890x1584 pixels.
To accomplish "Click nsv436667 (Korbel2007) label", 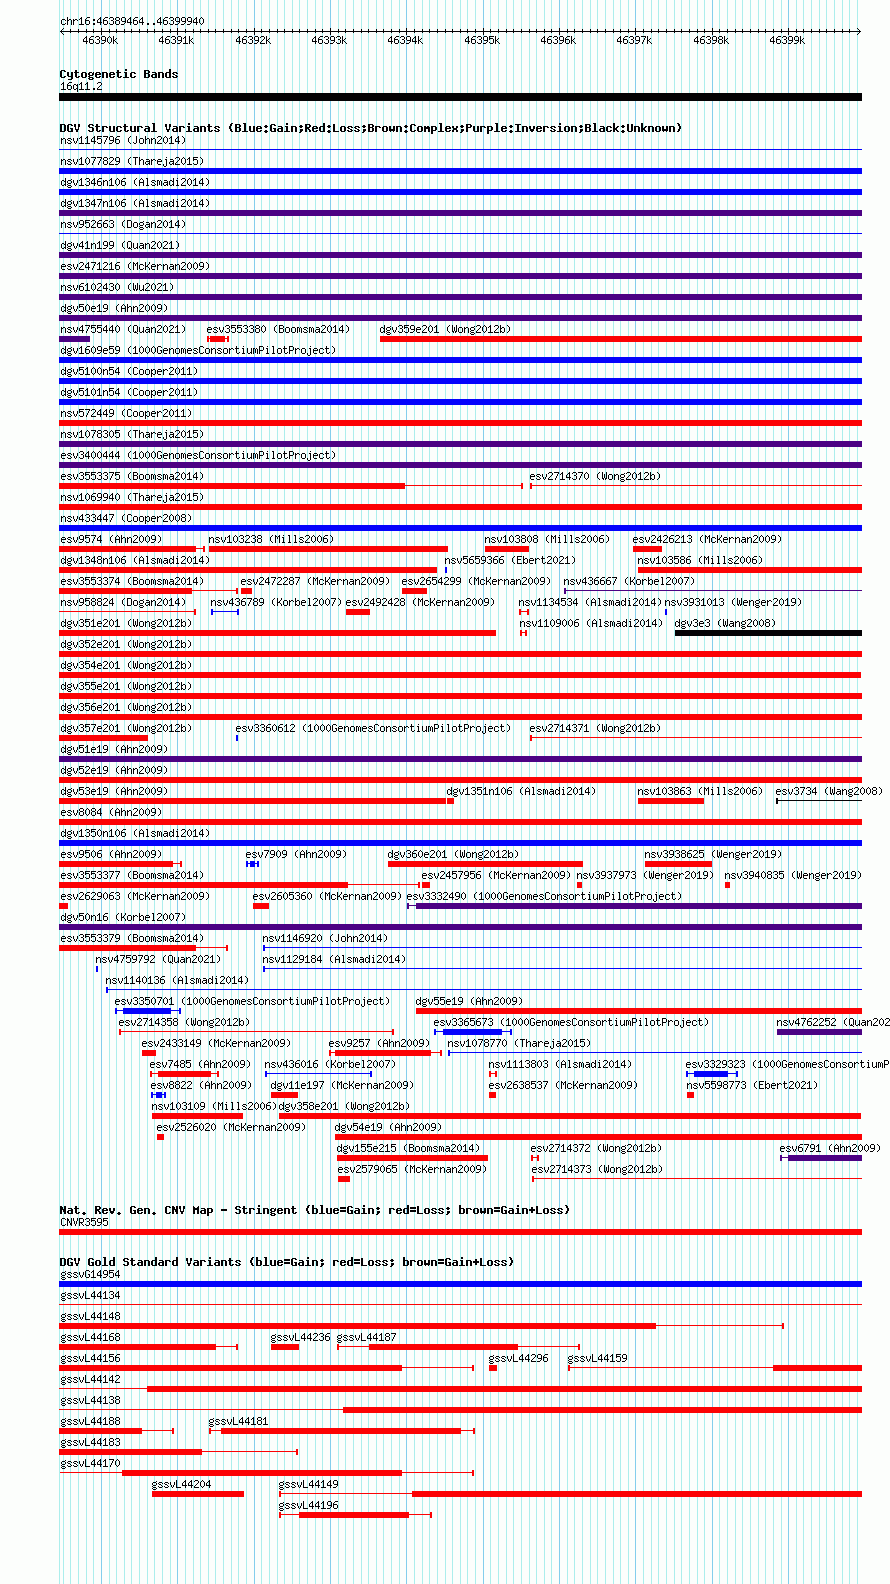I will [629, 581].
